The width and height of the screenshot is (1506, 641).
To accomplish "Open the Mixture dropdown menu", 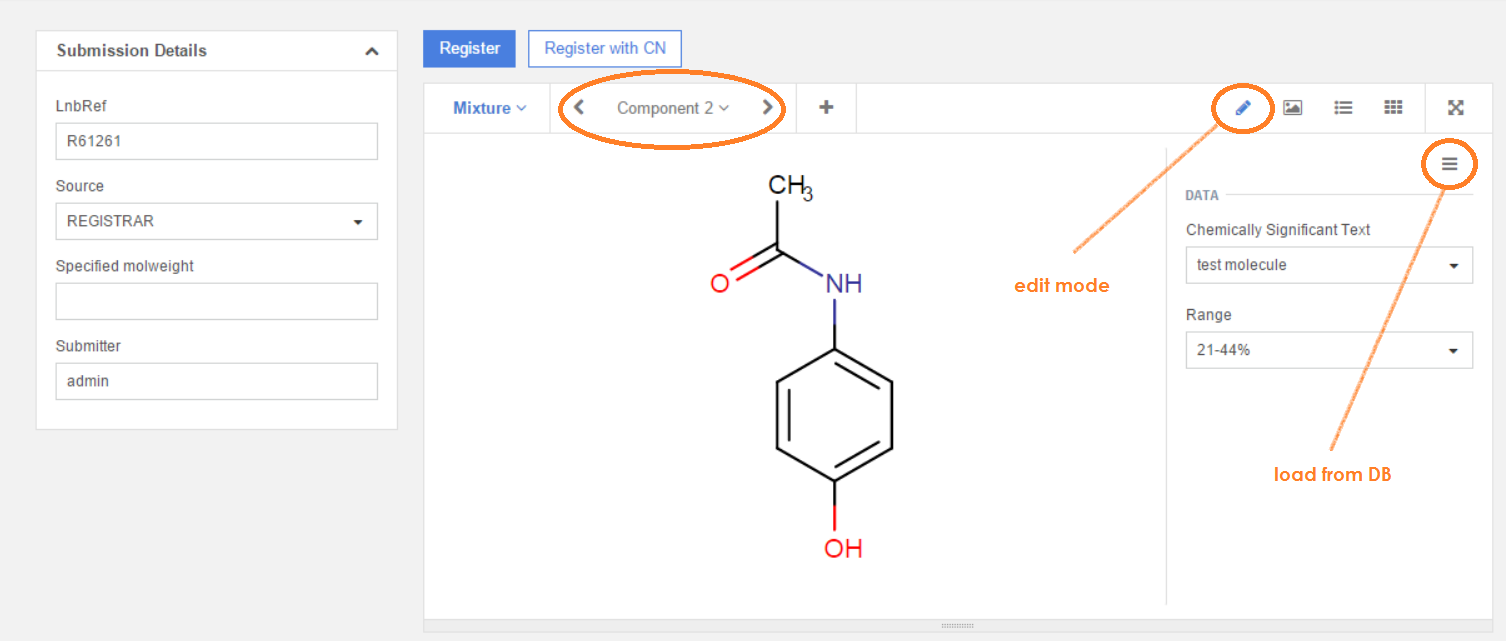I will (x=489, y=108).
